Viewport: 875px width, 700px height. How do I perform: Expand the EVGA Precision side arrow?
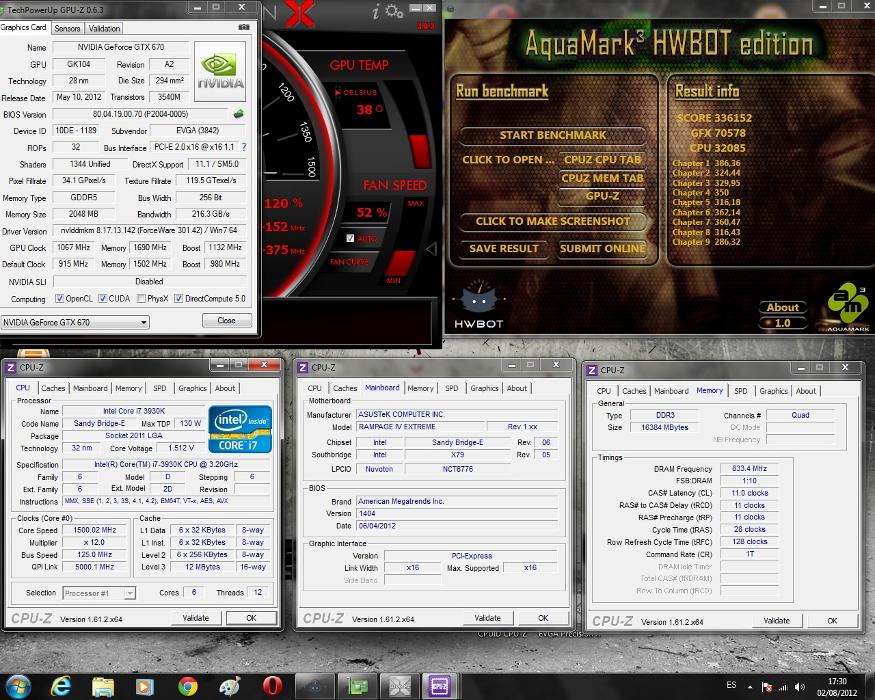(x=431, y=248)
